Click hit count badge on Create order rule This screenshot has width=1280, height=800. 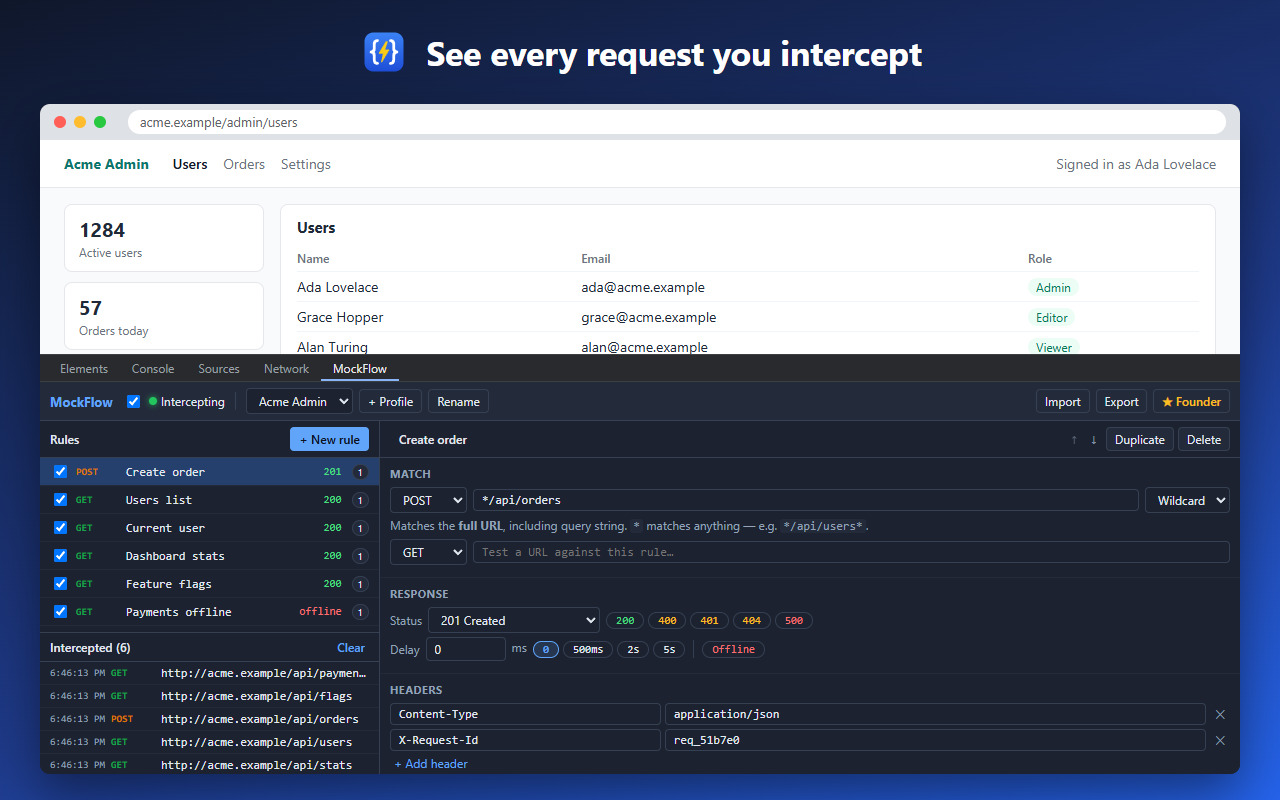(360, 472)
